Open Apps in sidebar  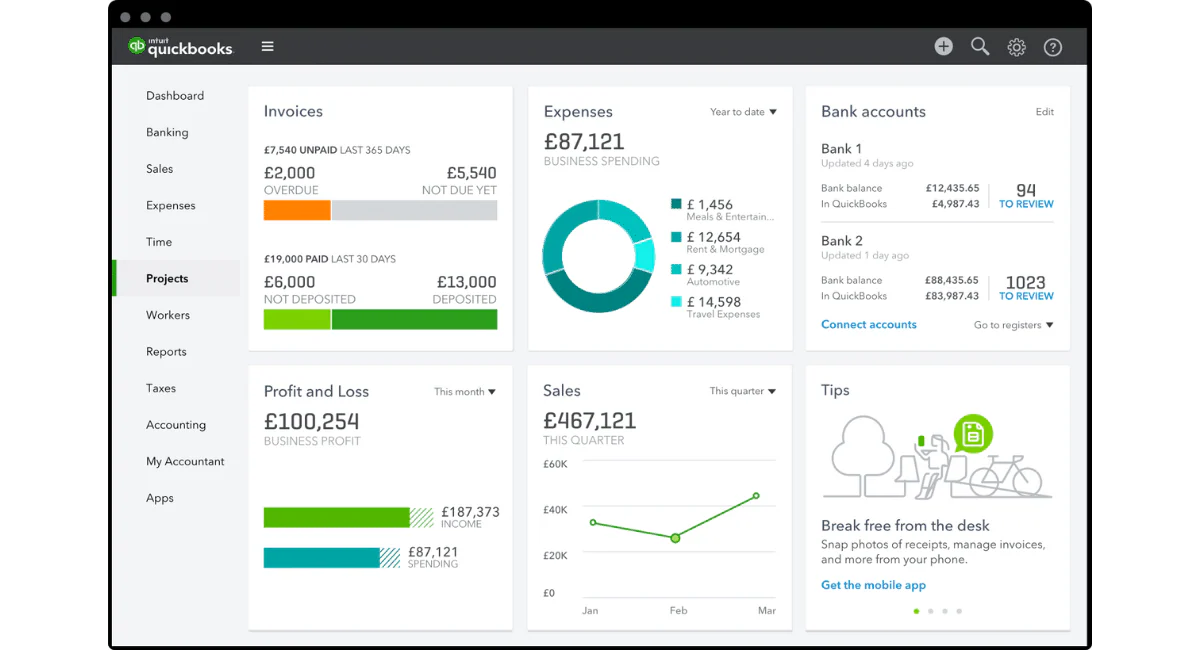coord(160,498)
